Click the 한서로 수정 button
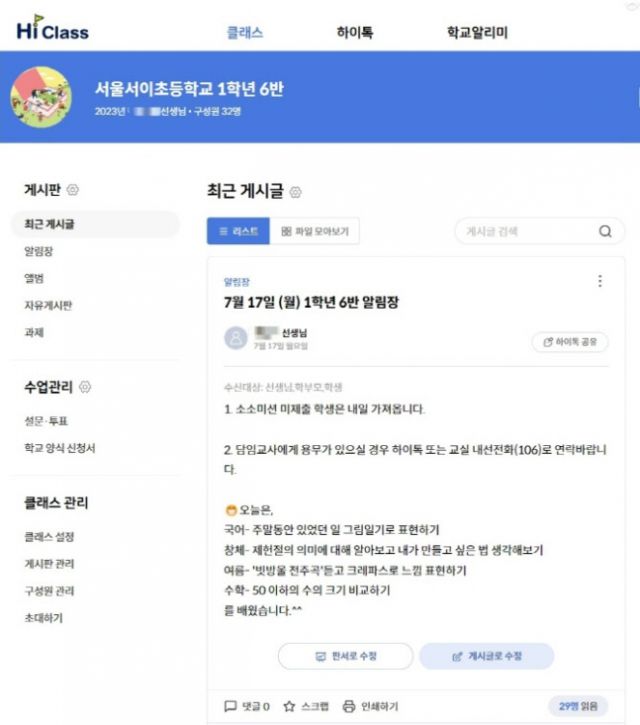This screenshot has height=725, width=640. (345, 656)
